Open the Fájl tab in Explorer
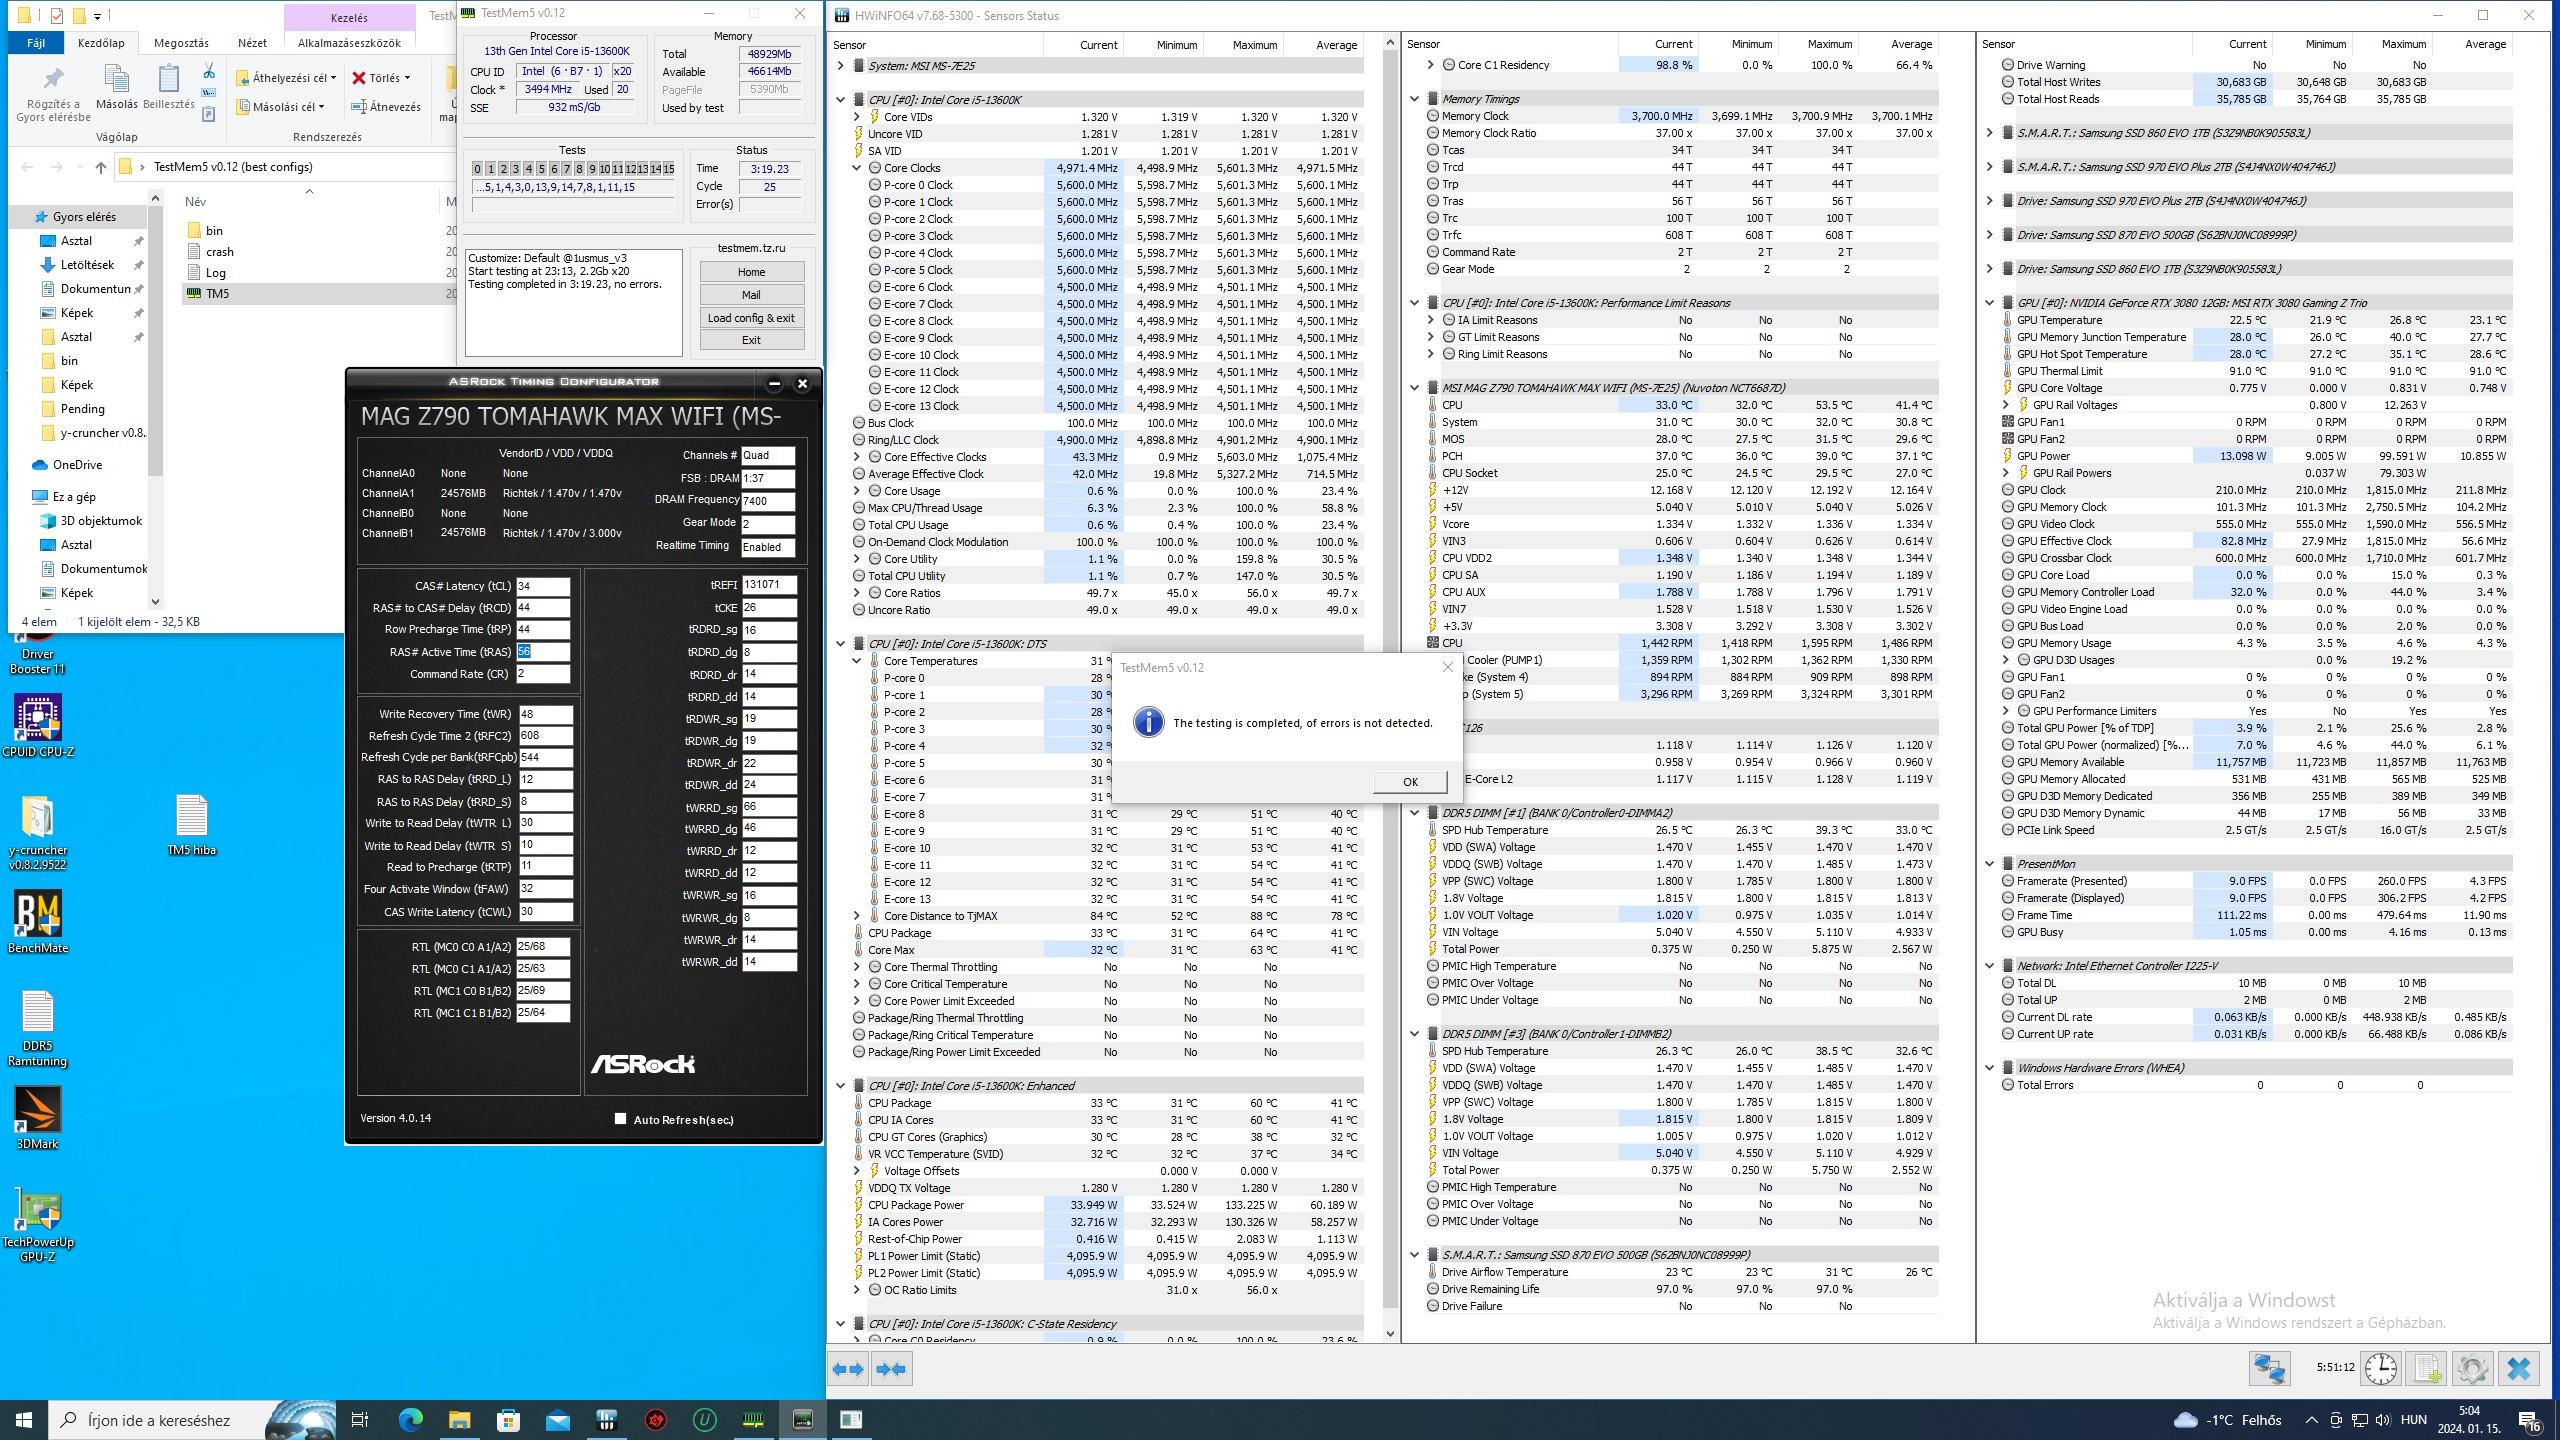 point(35,43)
